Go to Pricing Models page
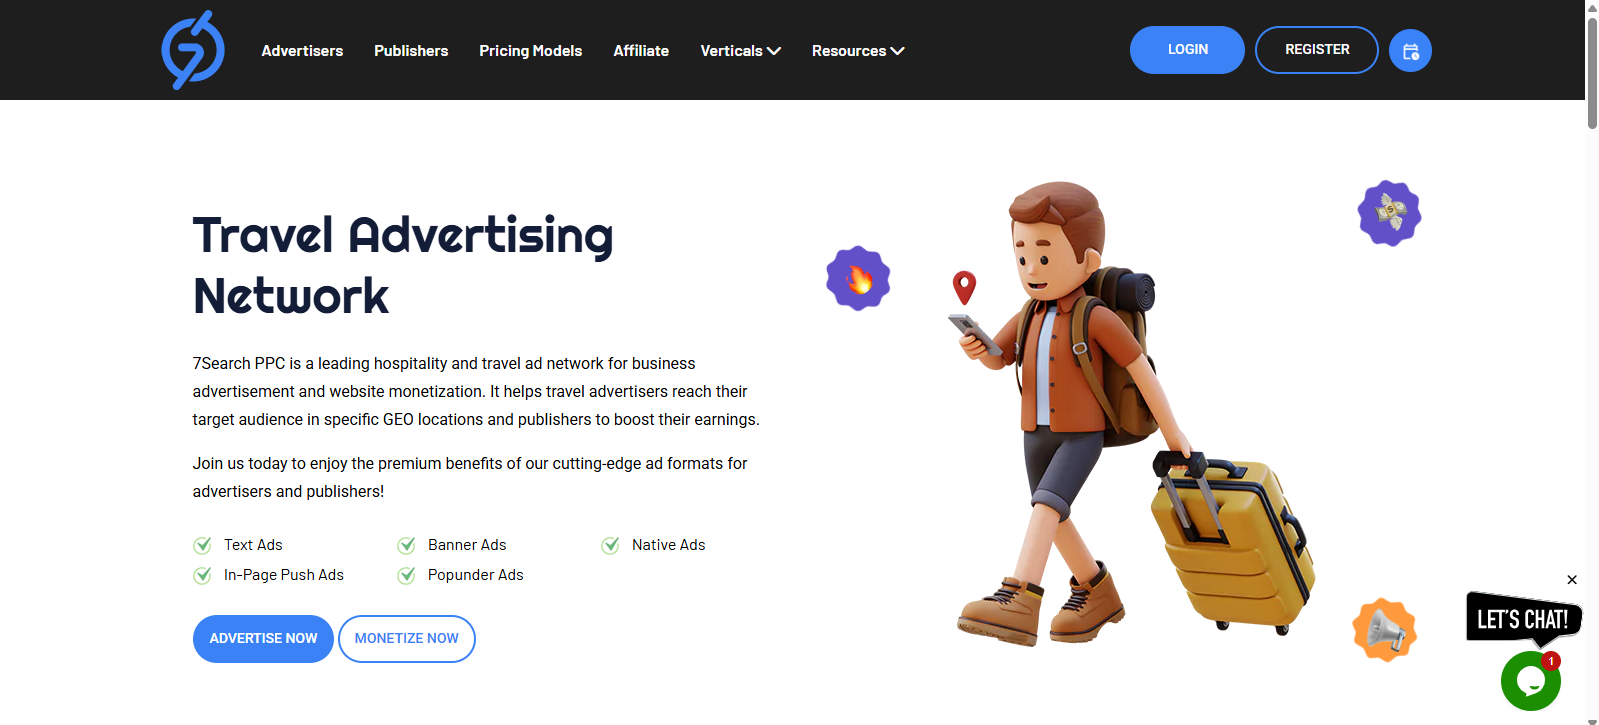The width and height of the screenshot is (1599, 725). [530, 51]
